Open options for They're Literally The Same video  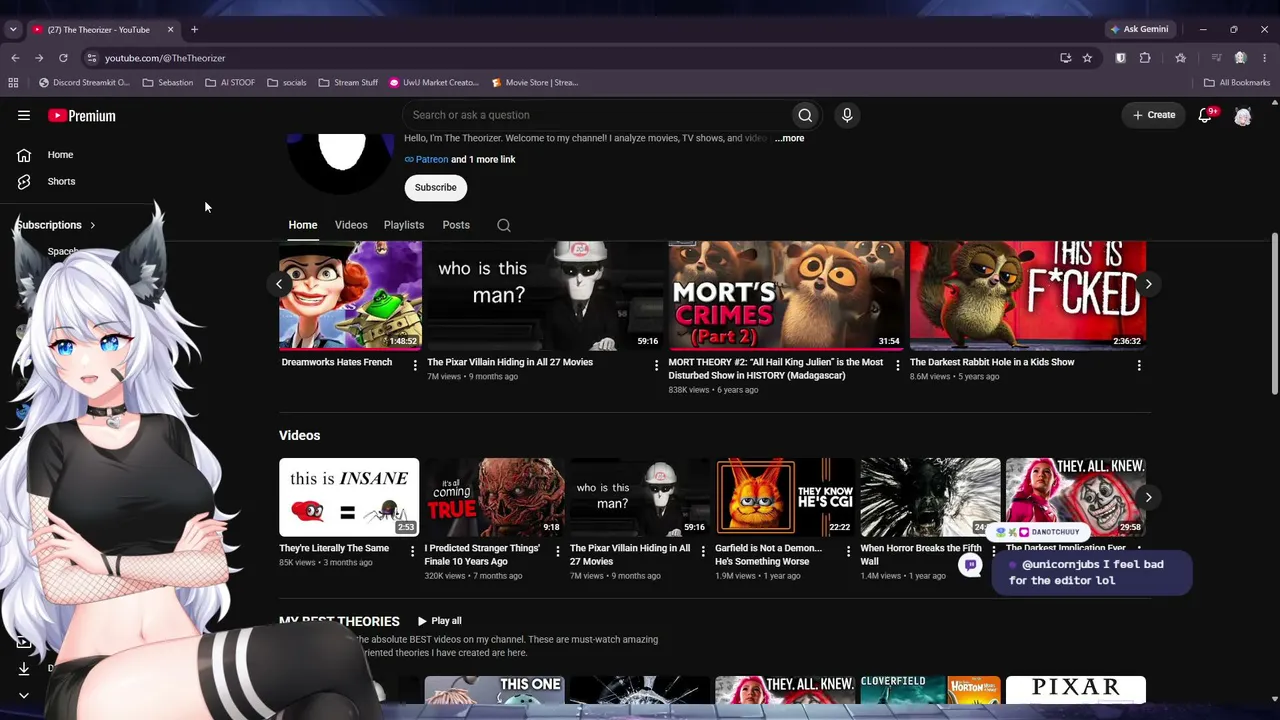coord(412,551)
